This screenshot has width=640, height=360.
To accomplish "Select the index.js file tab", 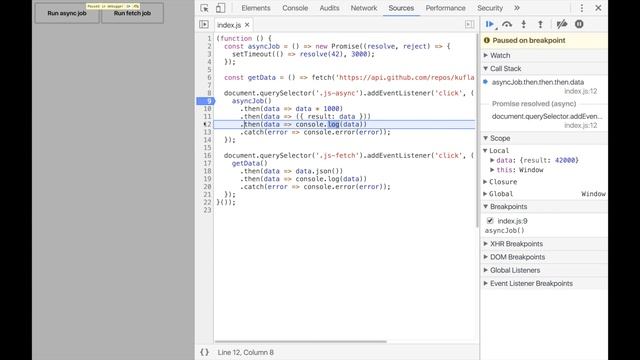I will click(x=229, y=25).
